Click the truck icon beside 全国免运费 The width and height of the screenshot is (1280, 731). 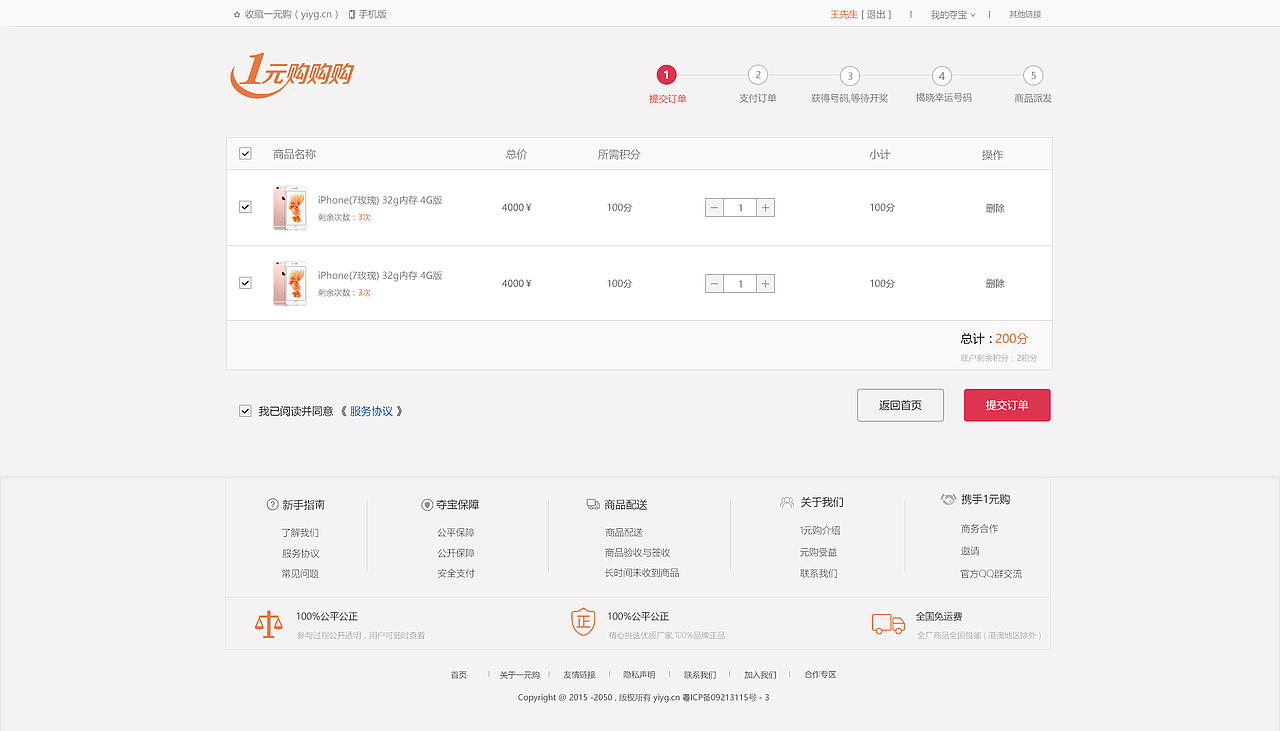pos(887,622)
